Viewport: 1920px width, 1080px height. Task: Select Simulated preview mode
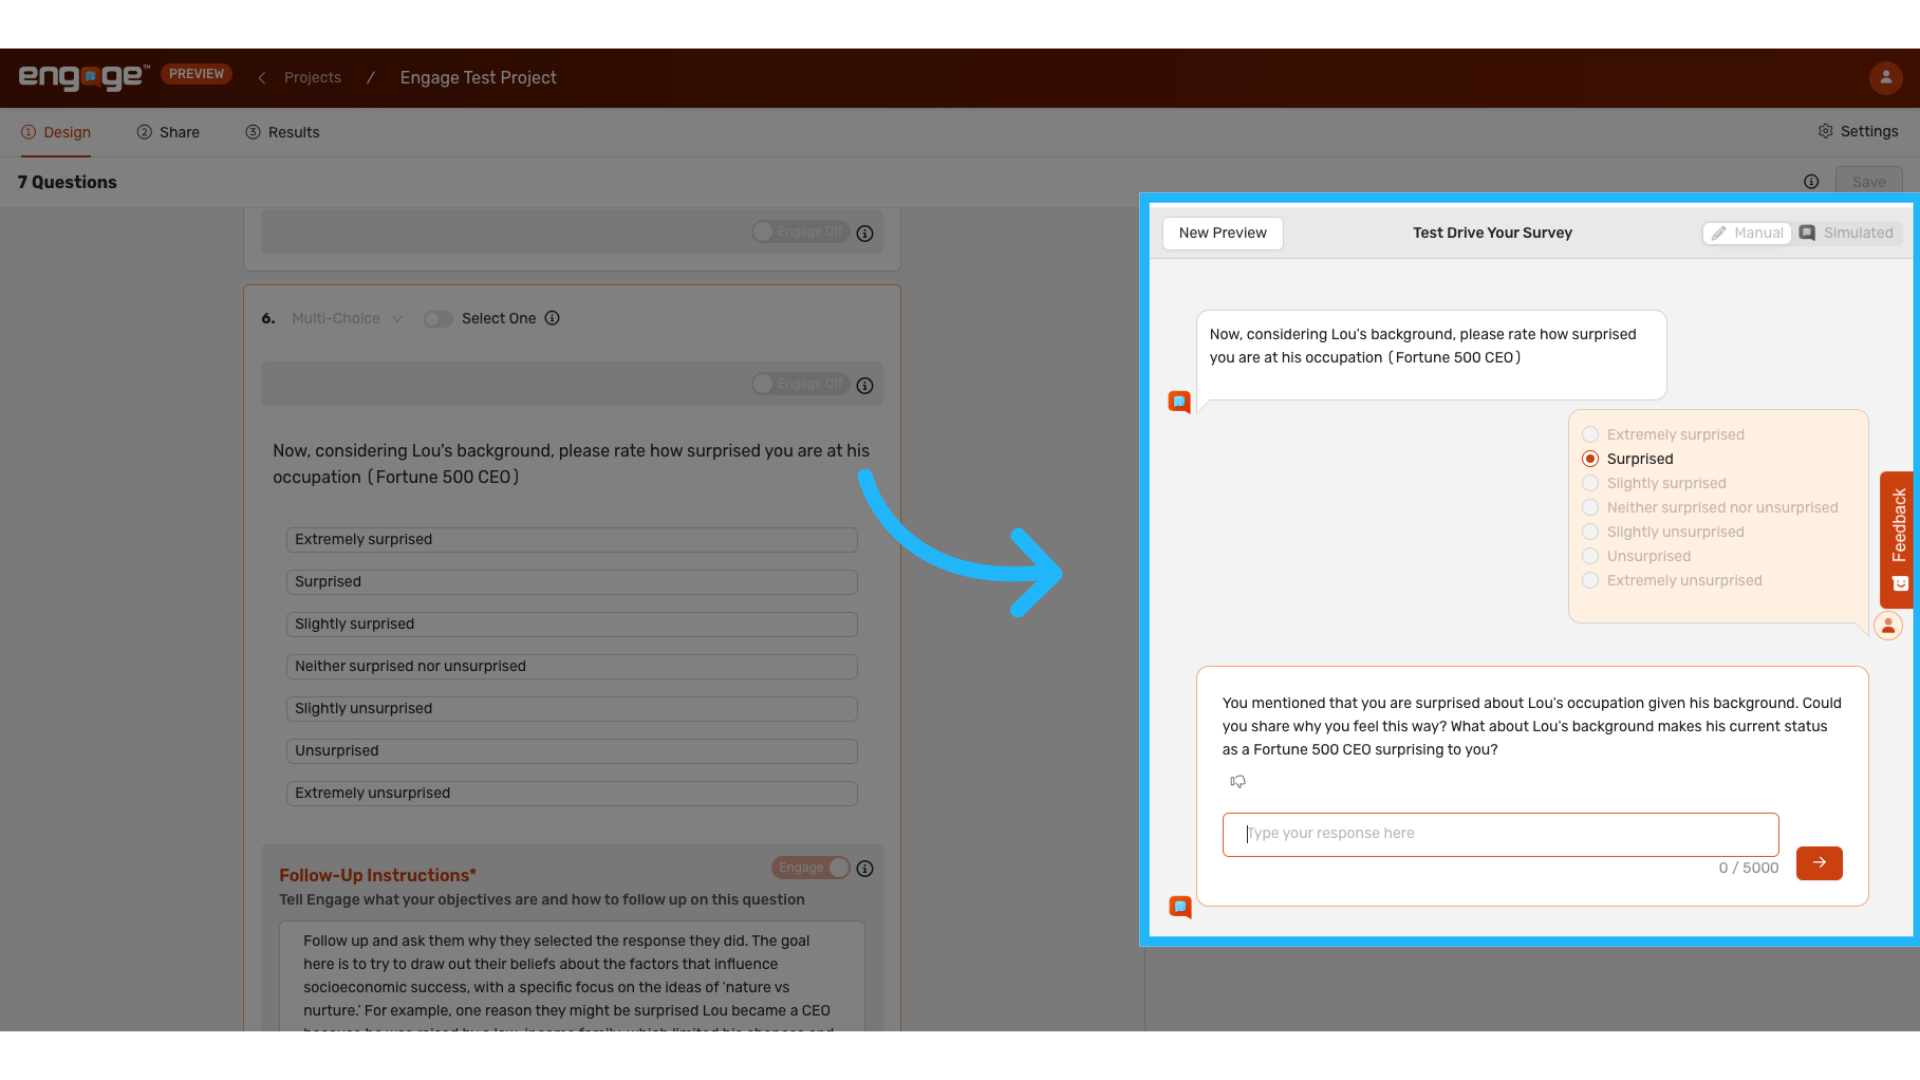tap(1846, 233)
